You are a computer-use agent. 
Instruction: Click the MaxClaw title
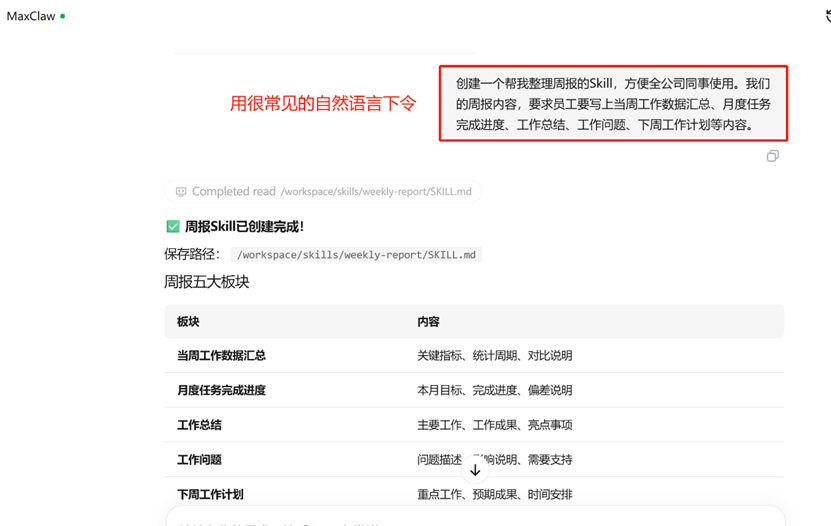30,17
